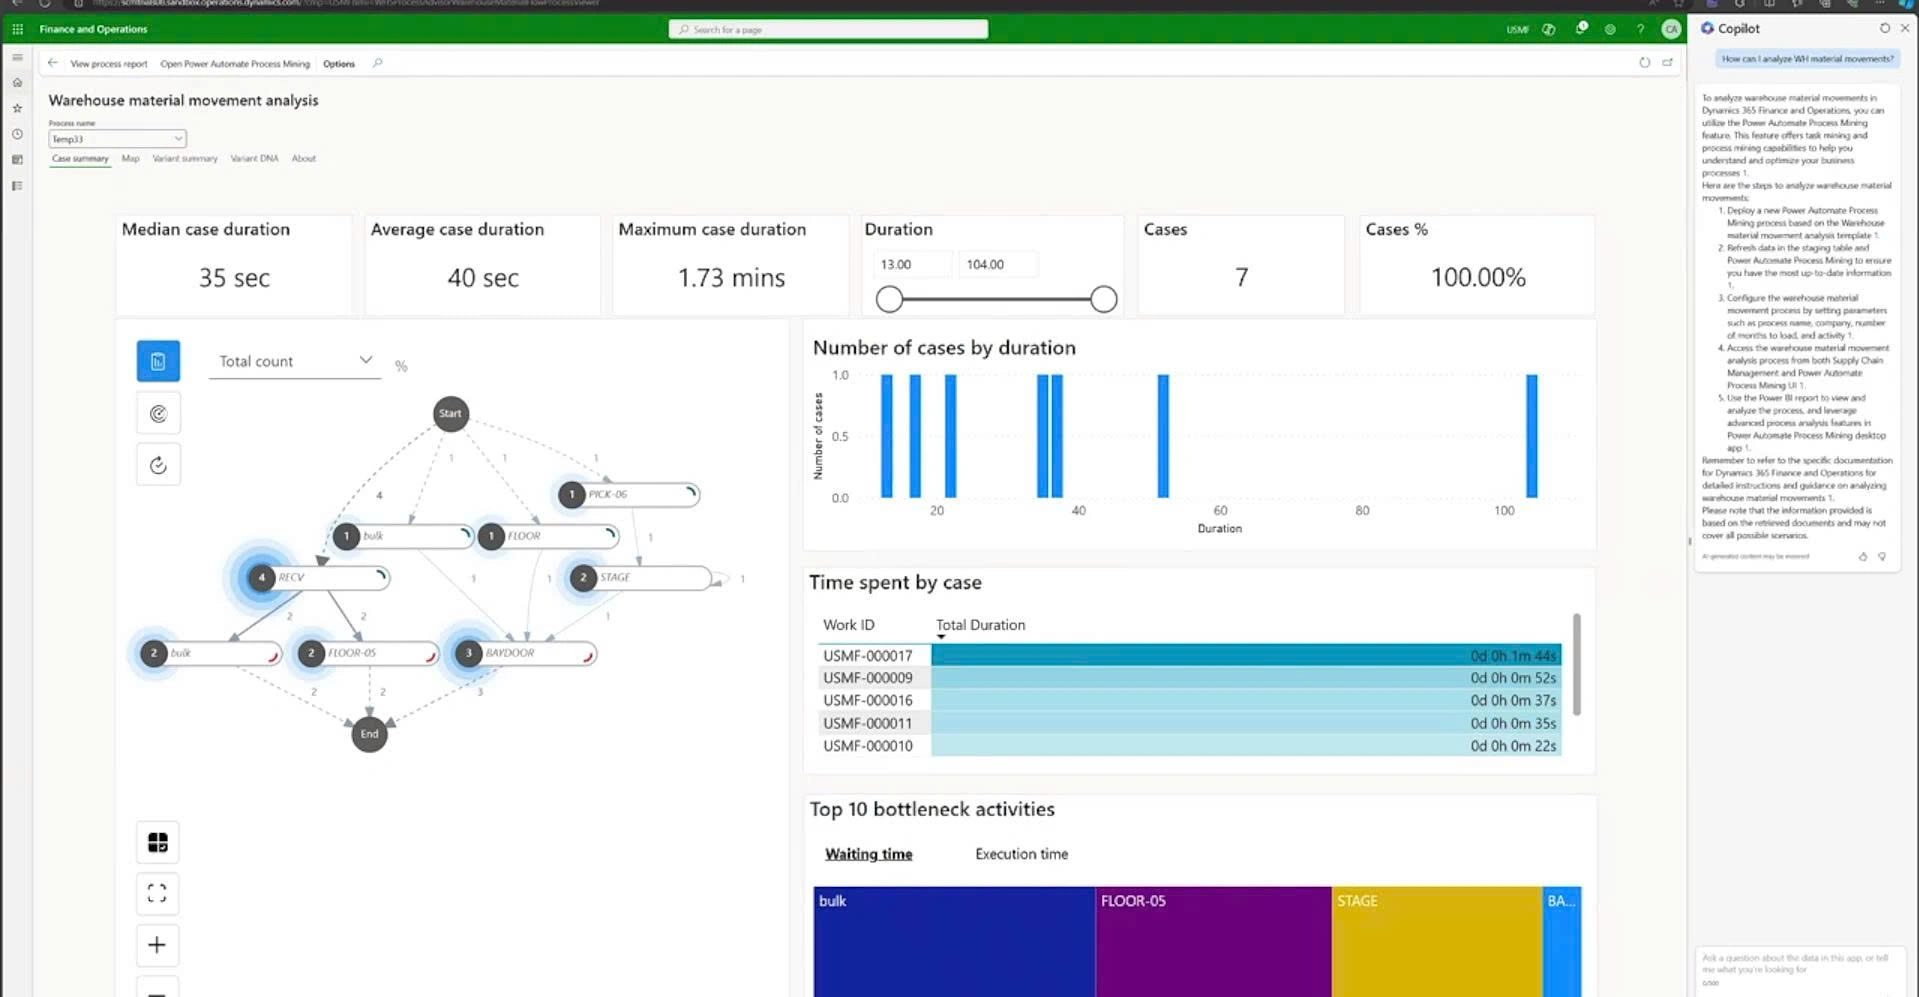The height and width of the screenshot is (997, 1919).
Task: Open Recent clock icon in sidebar
Action: 17,134
